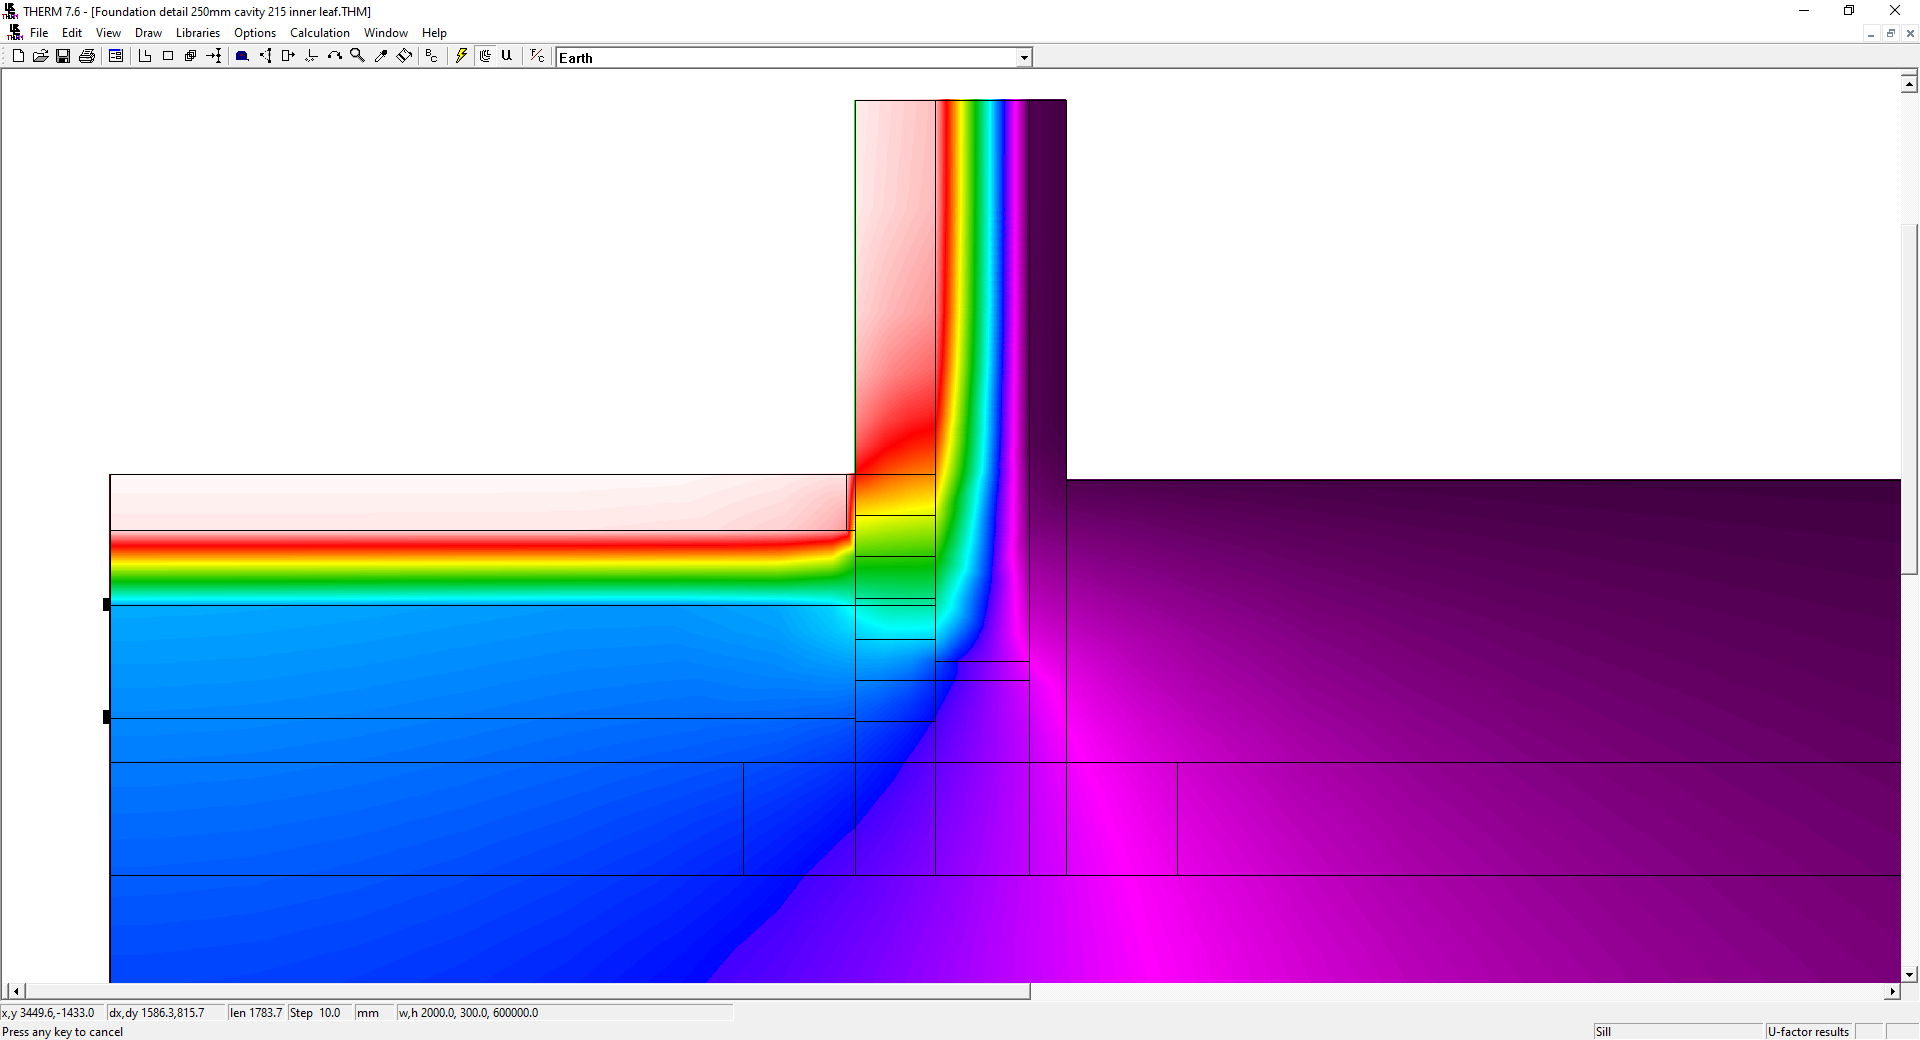Pick a material with the eyedropper tool
Image resolution: width=1920 pixels, height=1040 pixels.
[x=381, y=56]
